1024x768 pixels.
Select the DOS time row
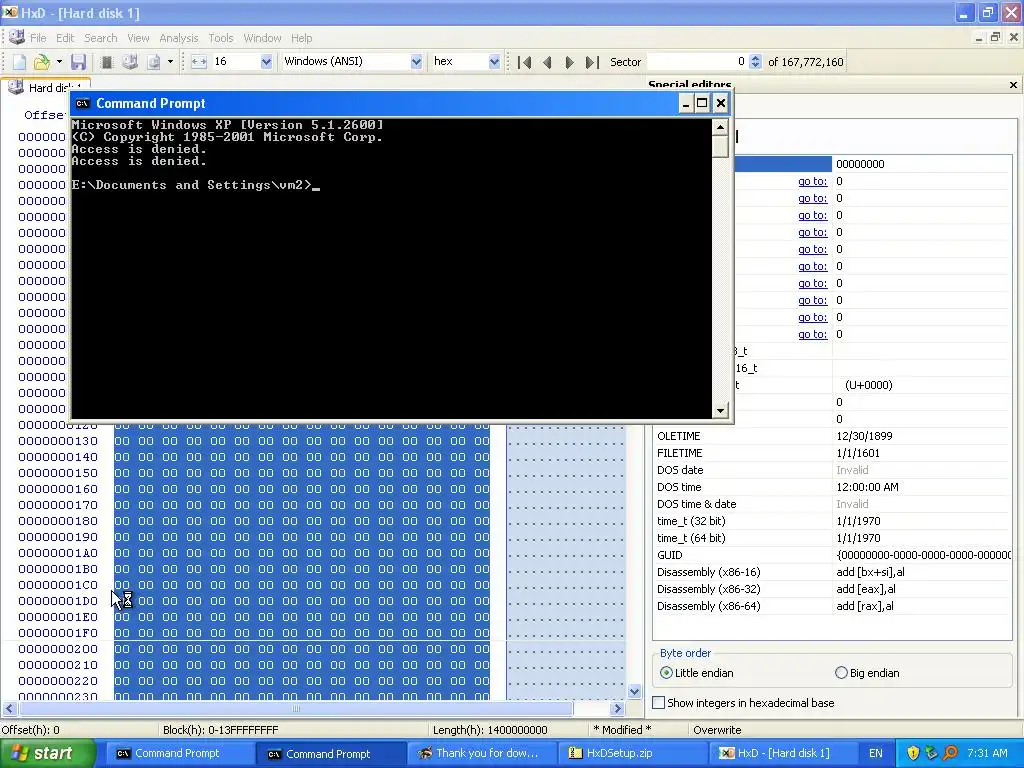tap(833, 487)
